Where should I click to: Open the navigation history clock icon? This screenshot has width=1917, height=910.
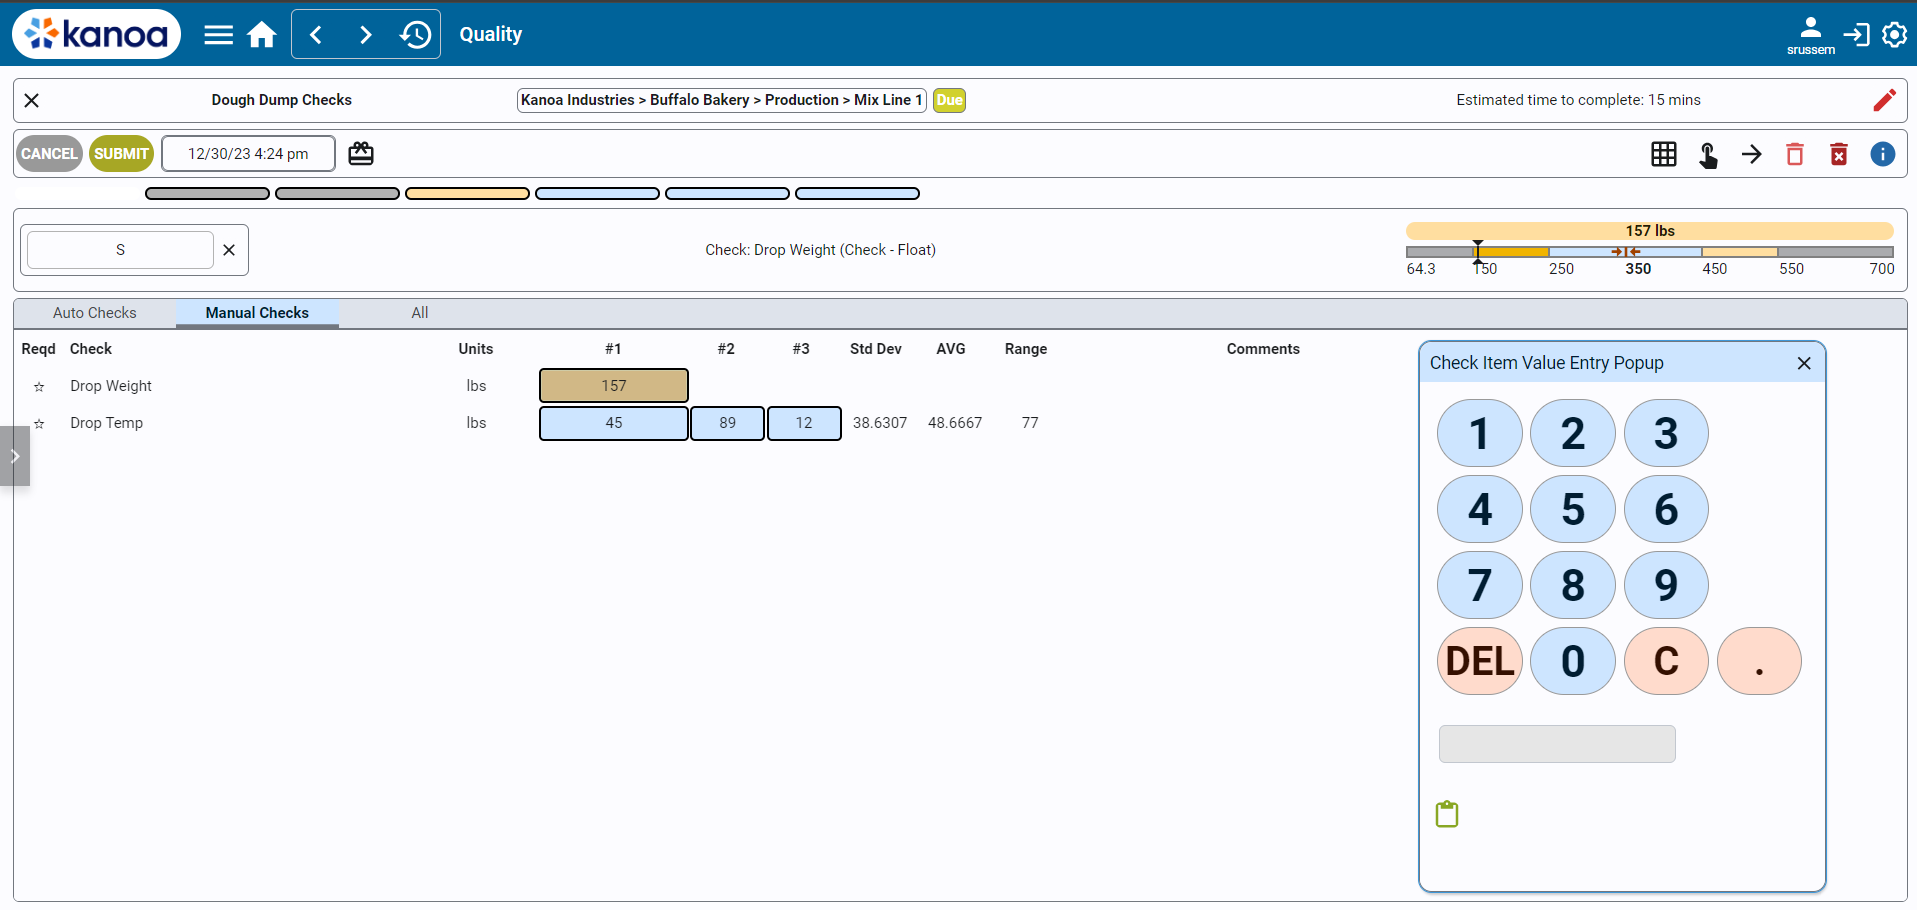point(415,35)
